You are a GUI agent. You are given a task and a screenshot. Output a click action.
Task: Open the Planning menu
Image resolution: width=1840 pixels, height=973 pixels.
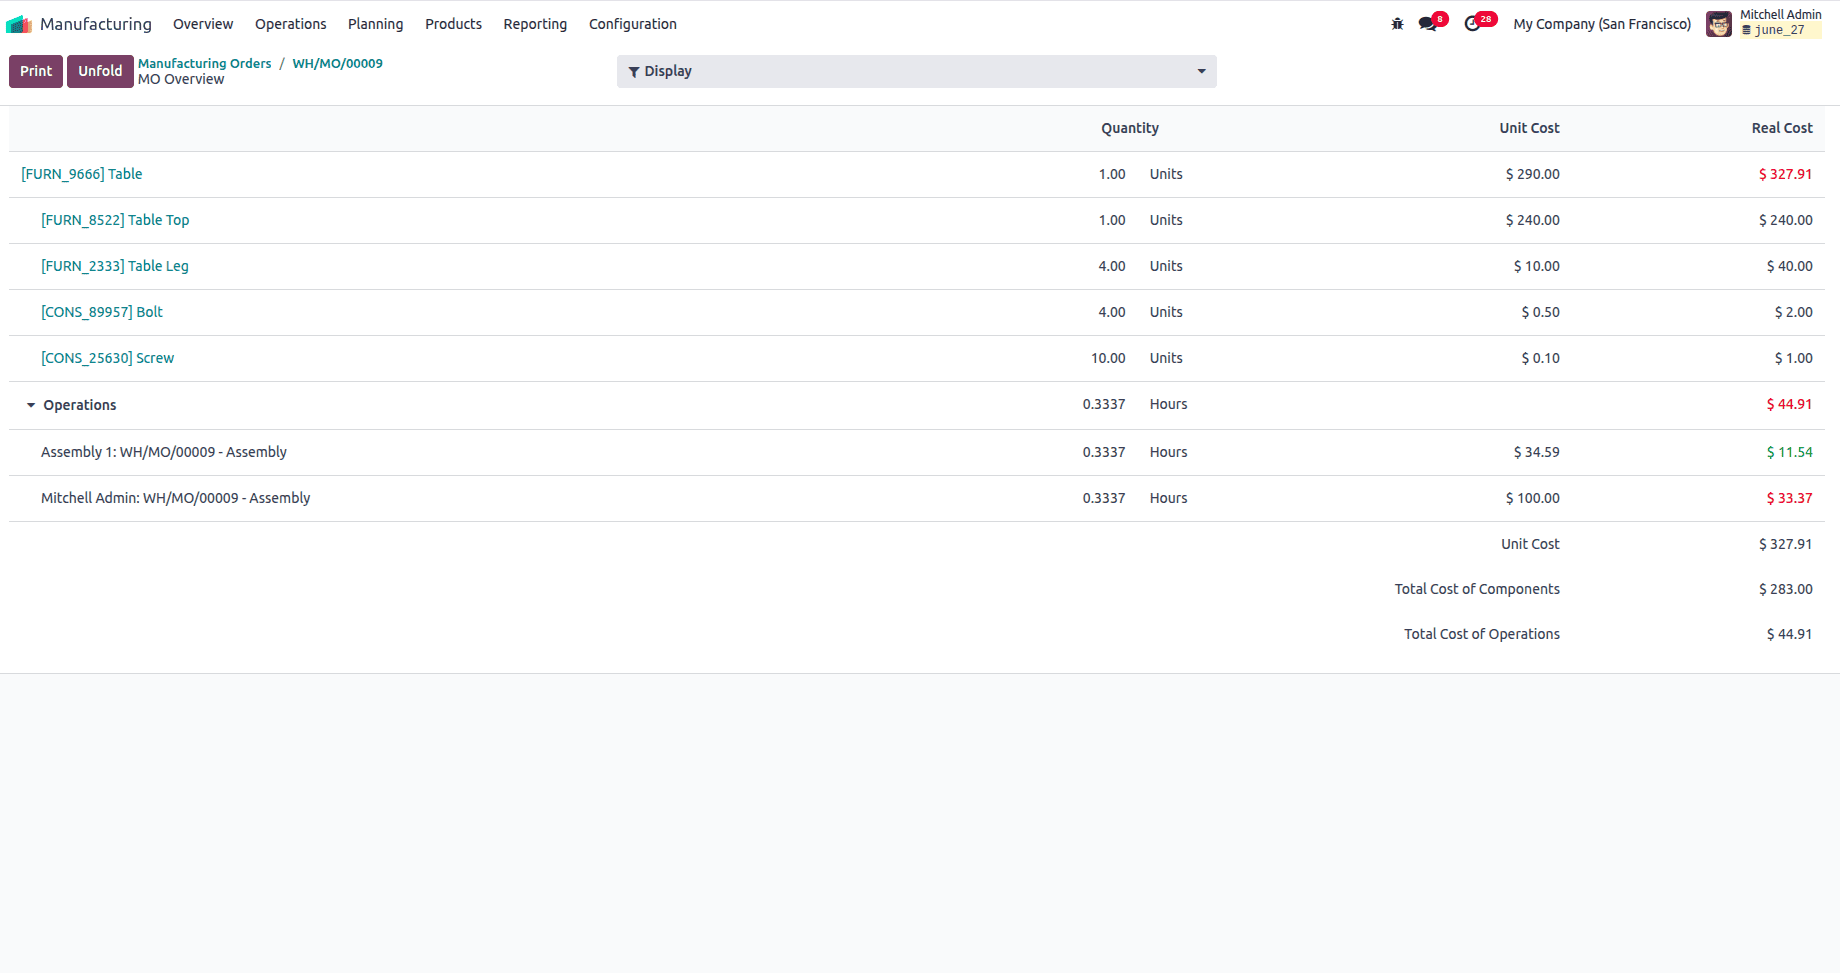376,24
